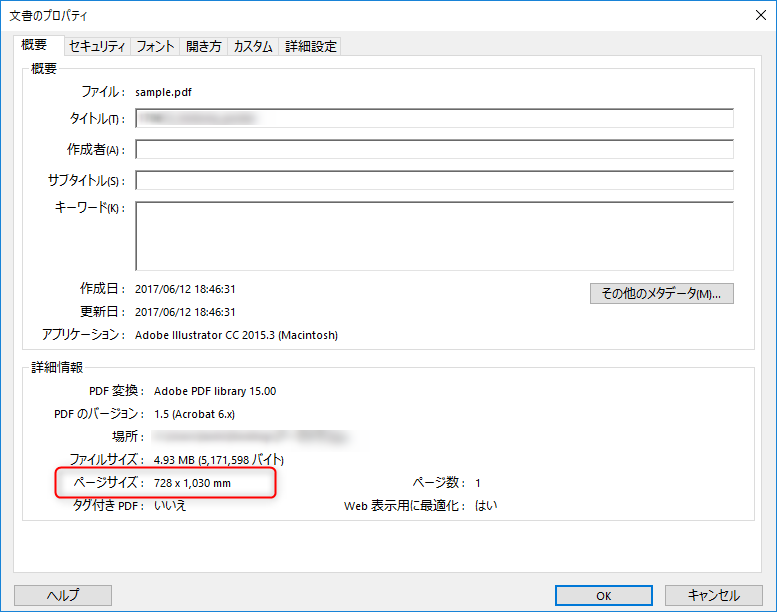Click the Adobe Illustrator CC 2015.3 application text

pyautogui.click(x=236, y=335)
